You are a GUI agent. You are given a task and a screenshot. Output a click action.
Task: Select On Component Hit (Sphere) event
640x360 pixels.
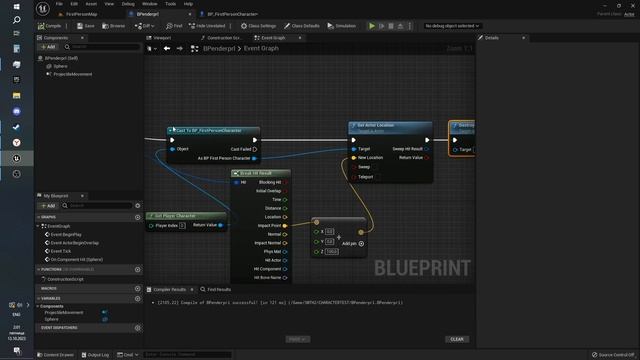pos(76,260)
